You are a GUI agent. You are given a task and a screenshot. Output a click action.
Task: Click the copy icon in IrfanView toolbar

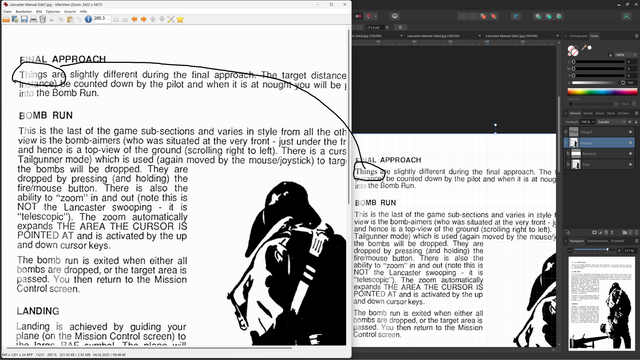click(x=61, y=20)
